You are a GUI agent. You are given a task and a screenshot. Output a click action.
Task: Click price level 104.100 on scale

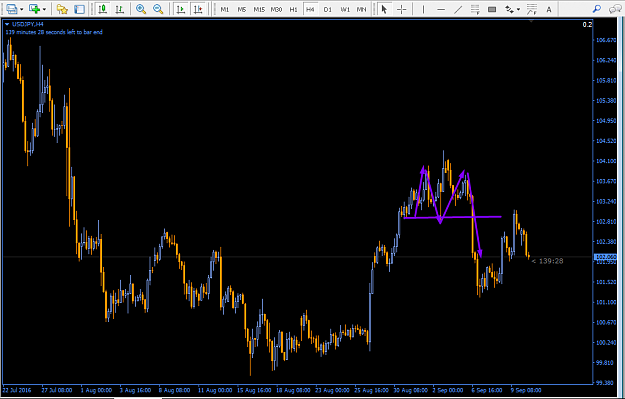click(605, 161)
